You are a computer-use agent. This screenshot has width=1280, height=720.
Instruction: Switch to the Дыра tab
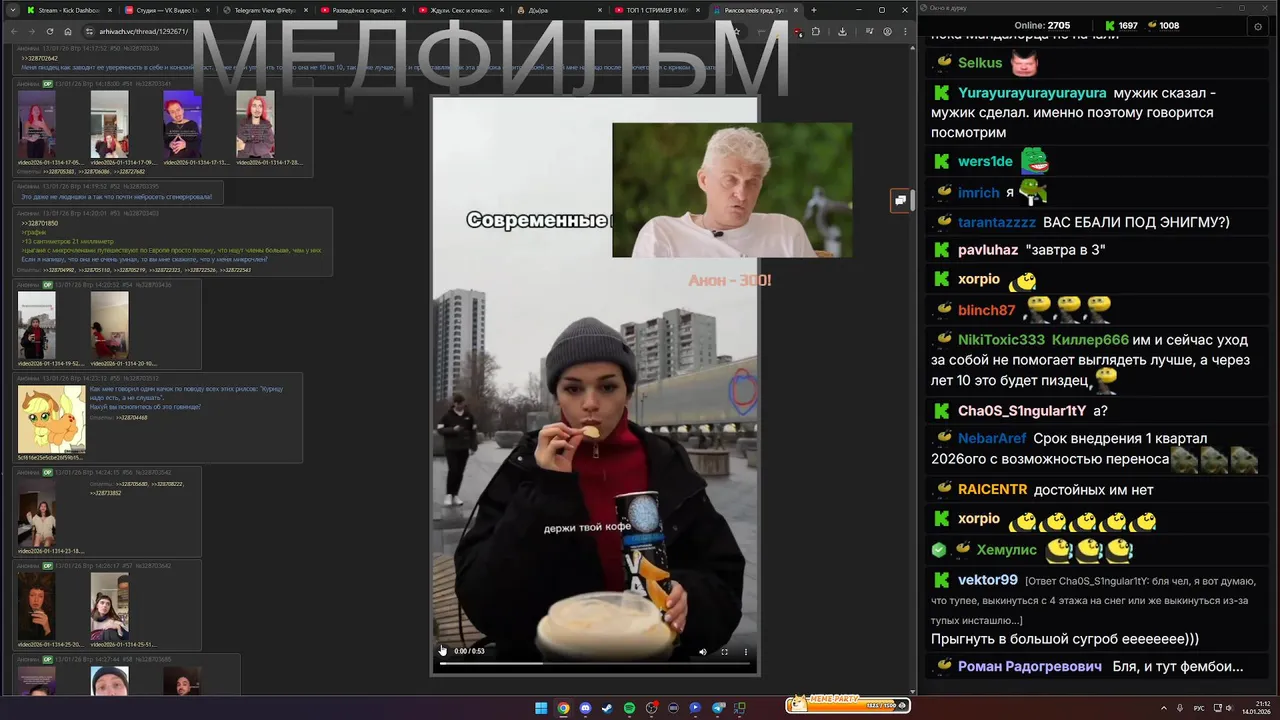point(556,10)
